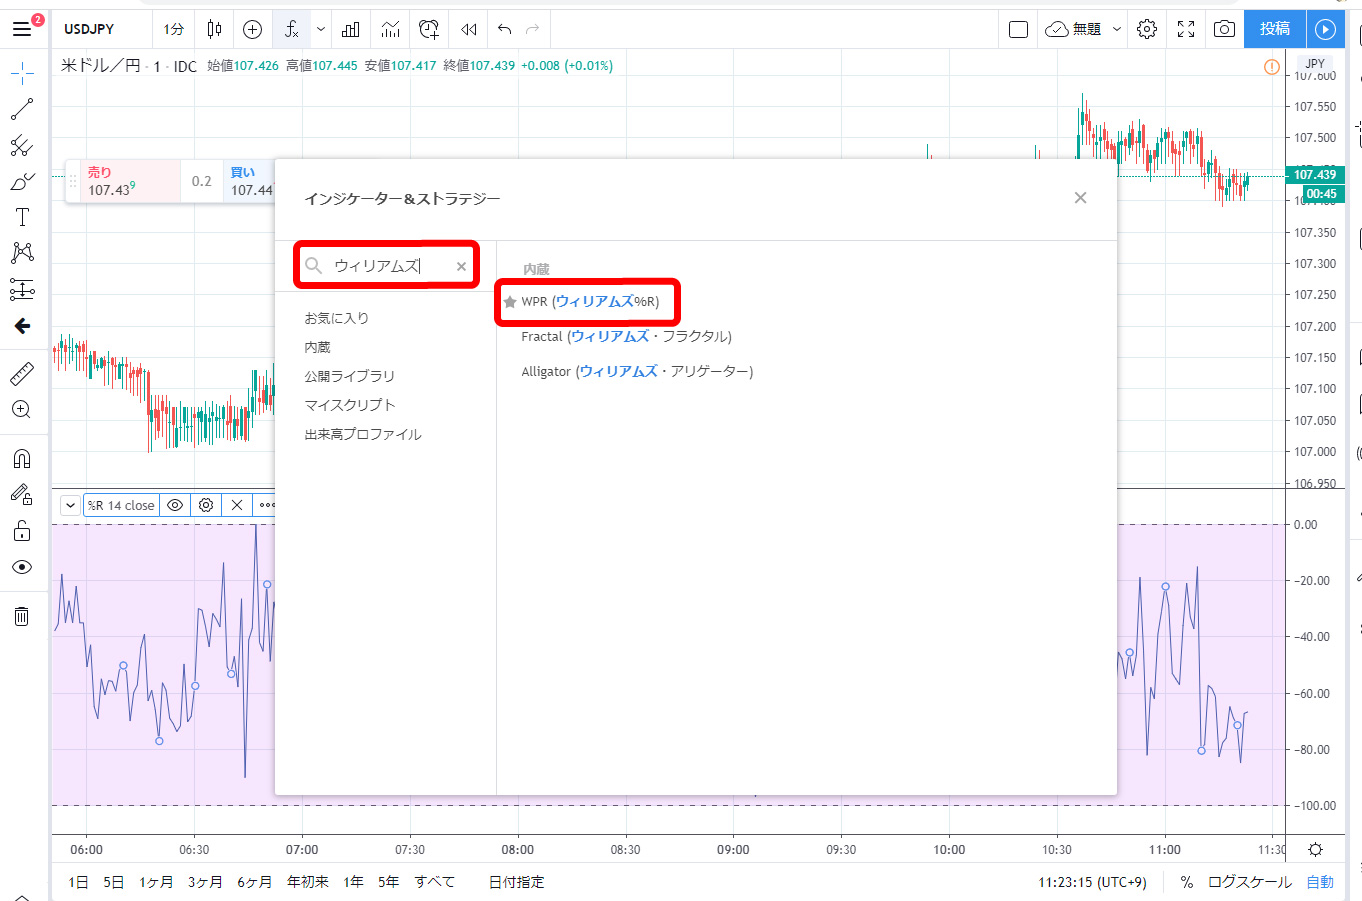Remove the %R indicator with X
The height and width of the screenshot is (901, 1362).
pos(237,505)
